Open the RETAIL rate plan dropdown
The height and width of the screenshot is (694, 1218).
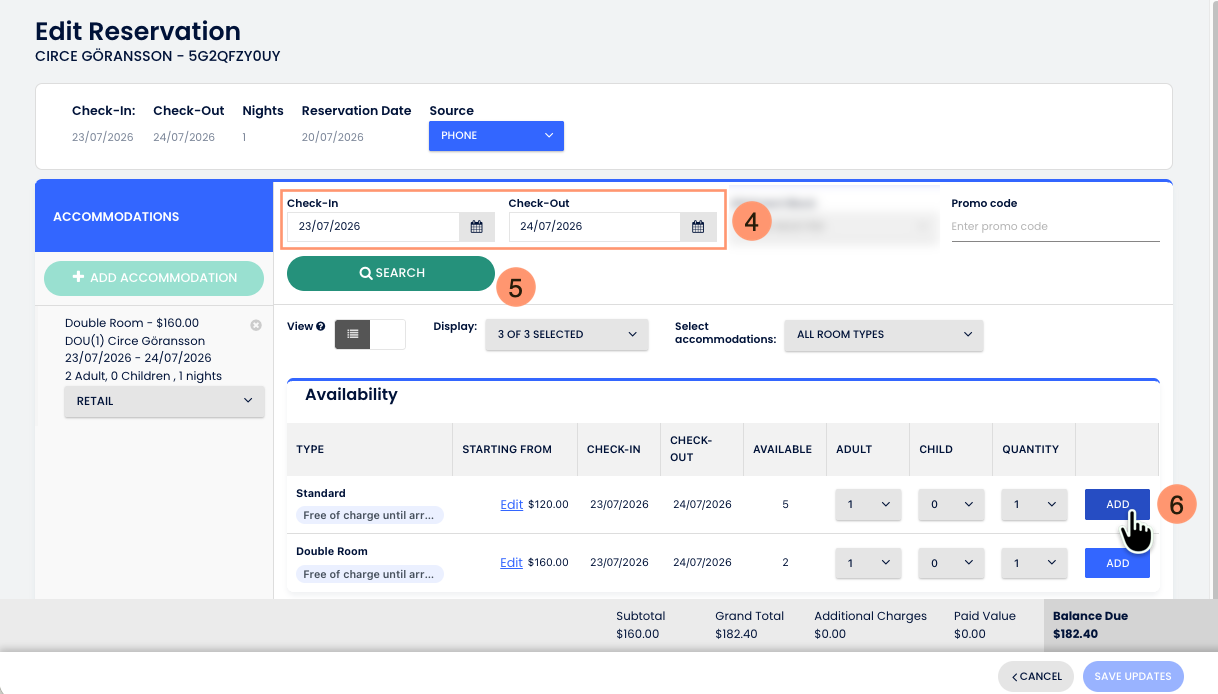click(165, 401)
